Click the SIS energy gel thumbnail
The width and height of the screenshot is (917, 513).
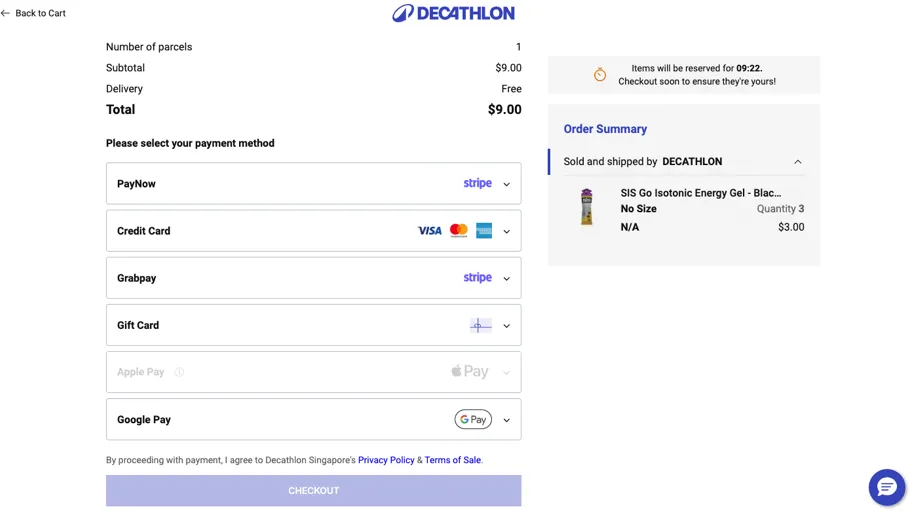point(586,208)
